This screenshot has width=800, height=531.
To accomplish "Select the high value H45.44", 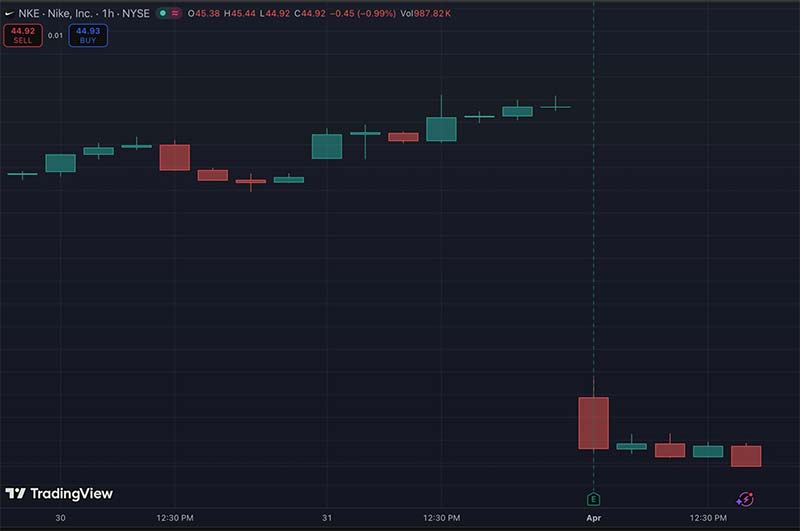I will [240, 13].
